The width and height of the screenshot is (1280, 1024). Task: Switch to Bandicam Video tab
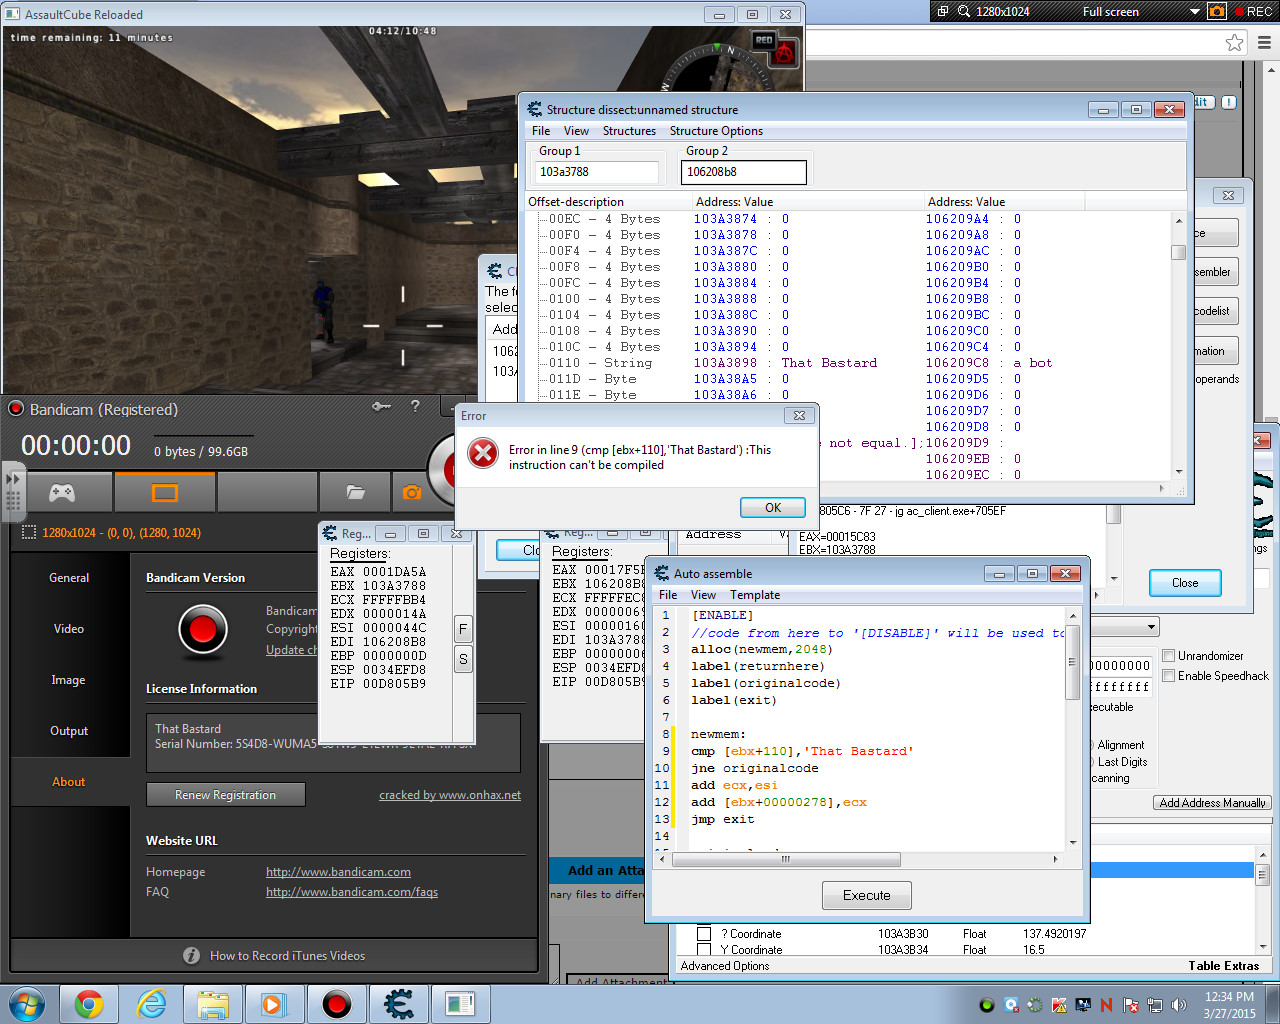[69, 629]
